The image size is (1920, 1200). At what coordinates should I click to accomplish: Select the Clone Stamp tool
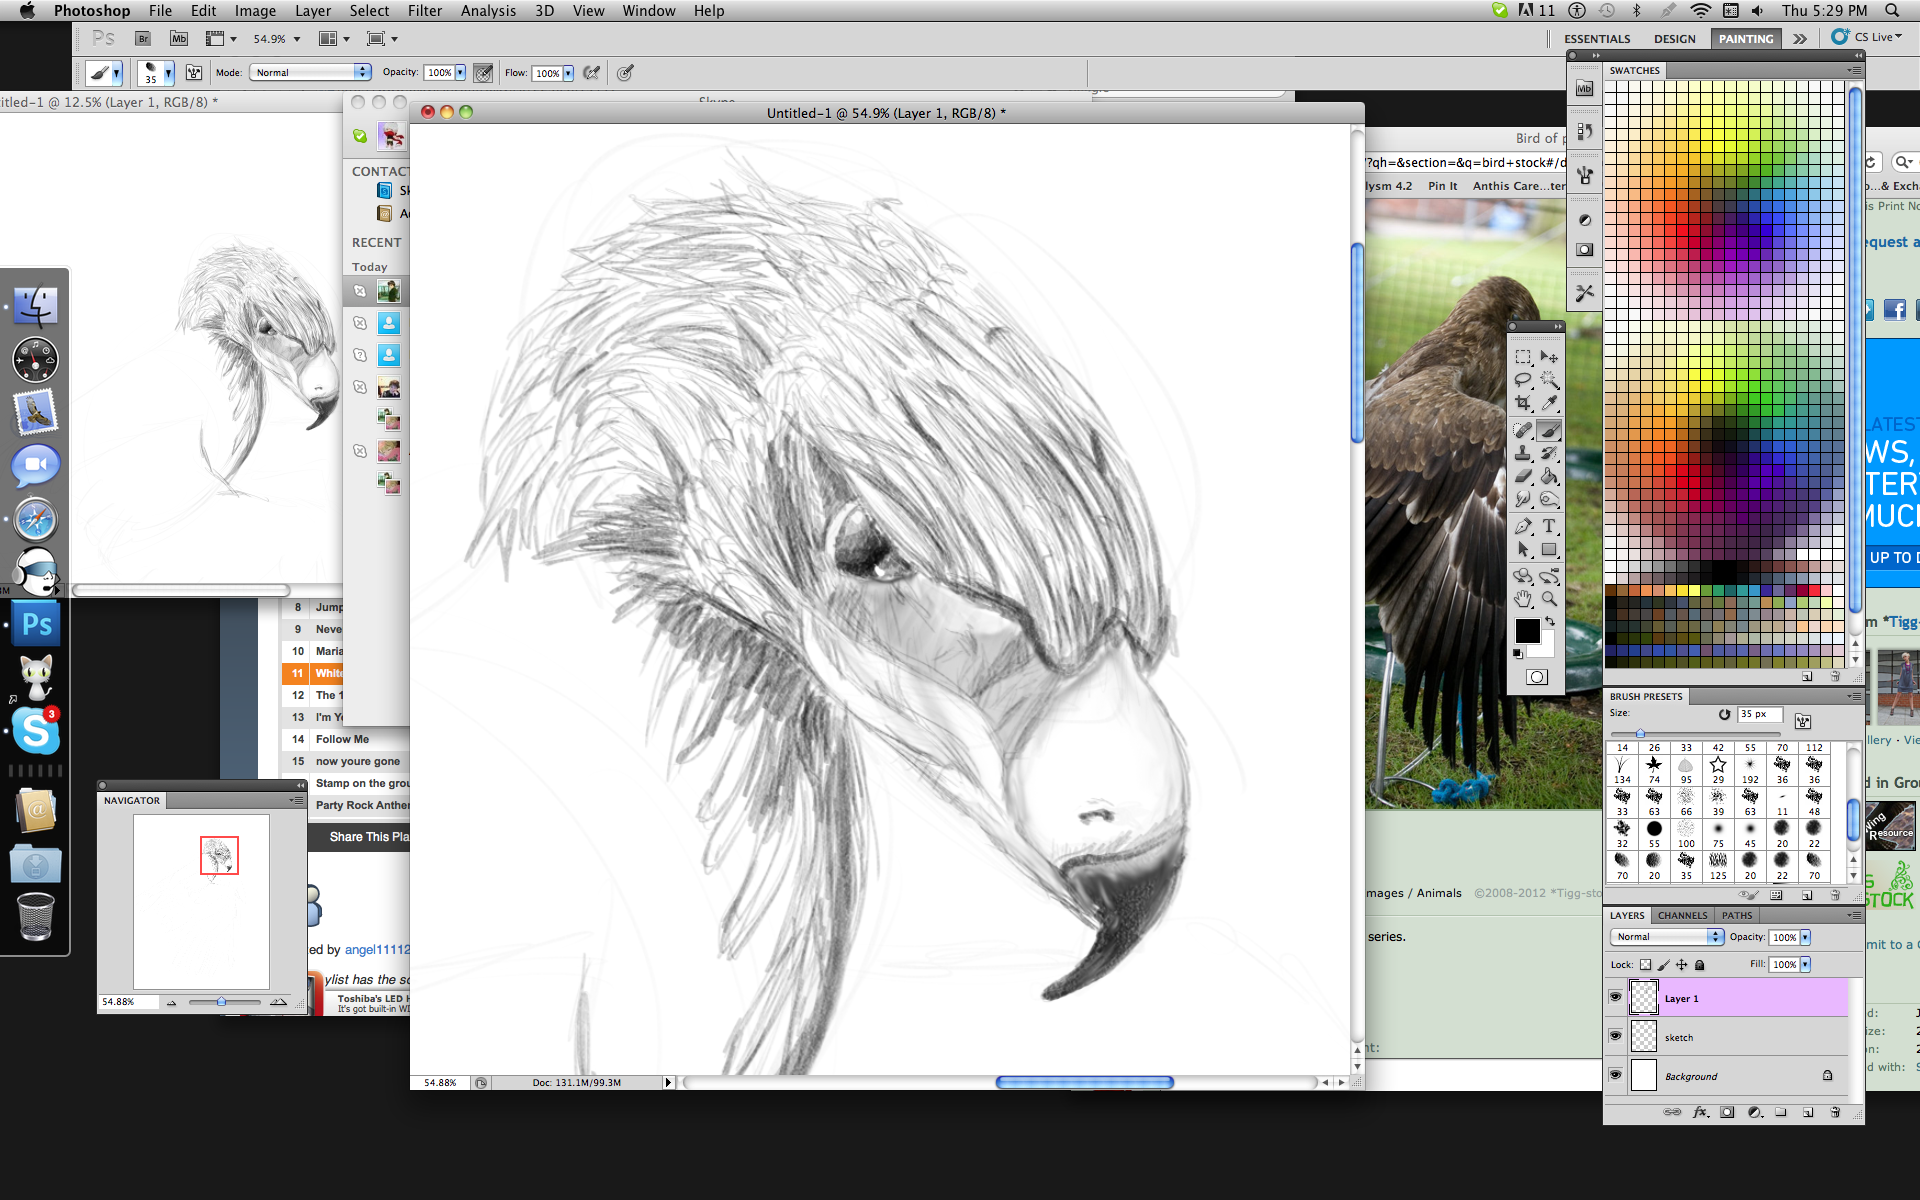pos(1523,453)
